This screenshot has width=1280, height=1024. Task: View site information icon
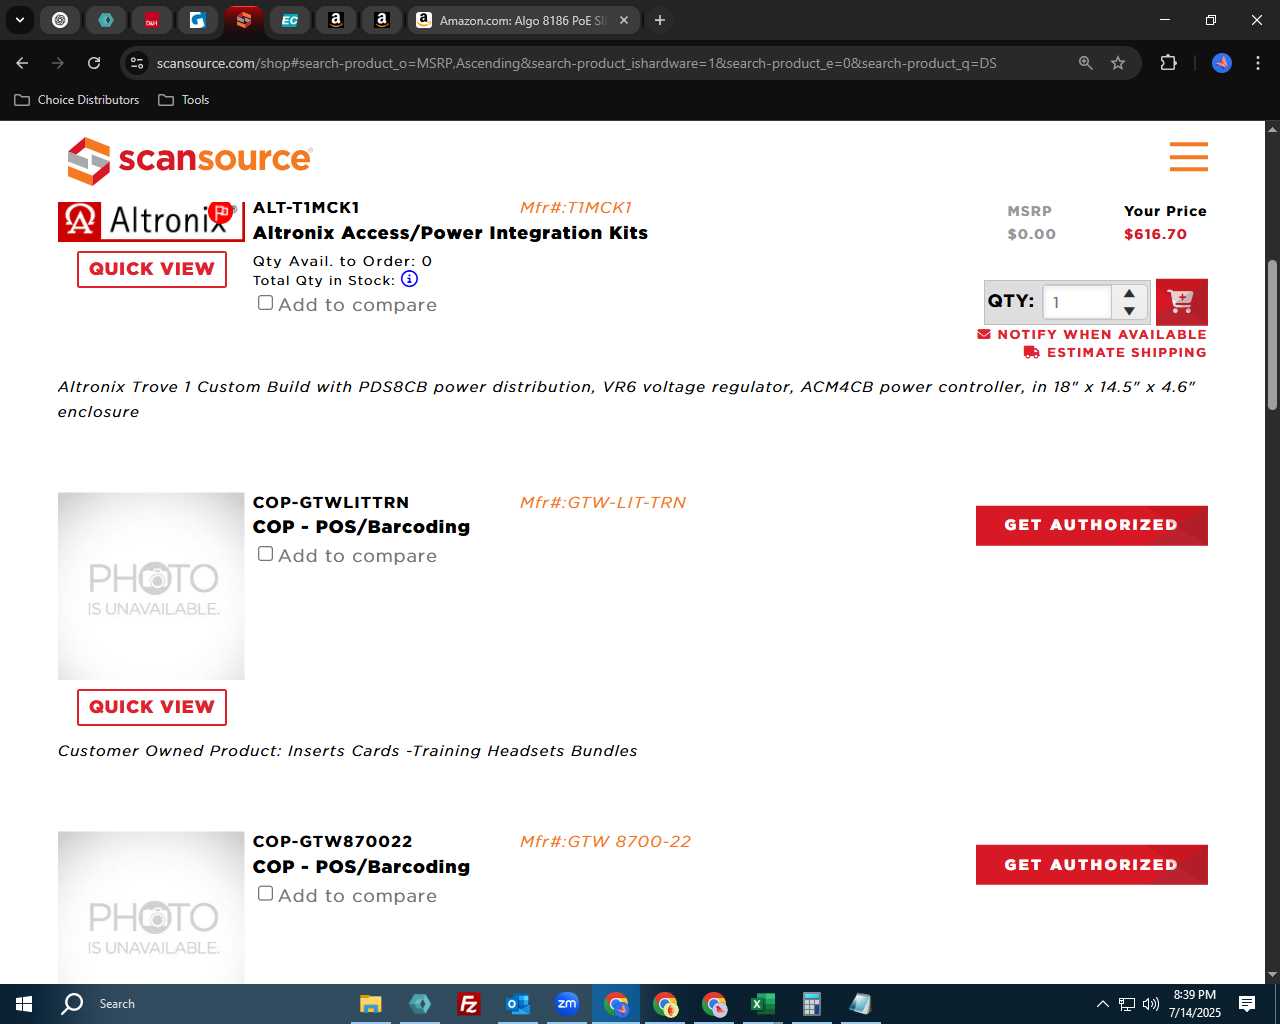(x=137, y=63)
